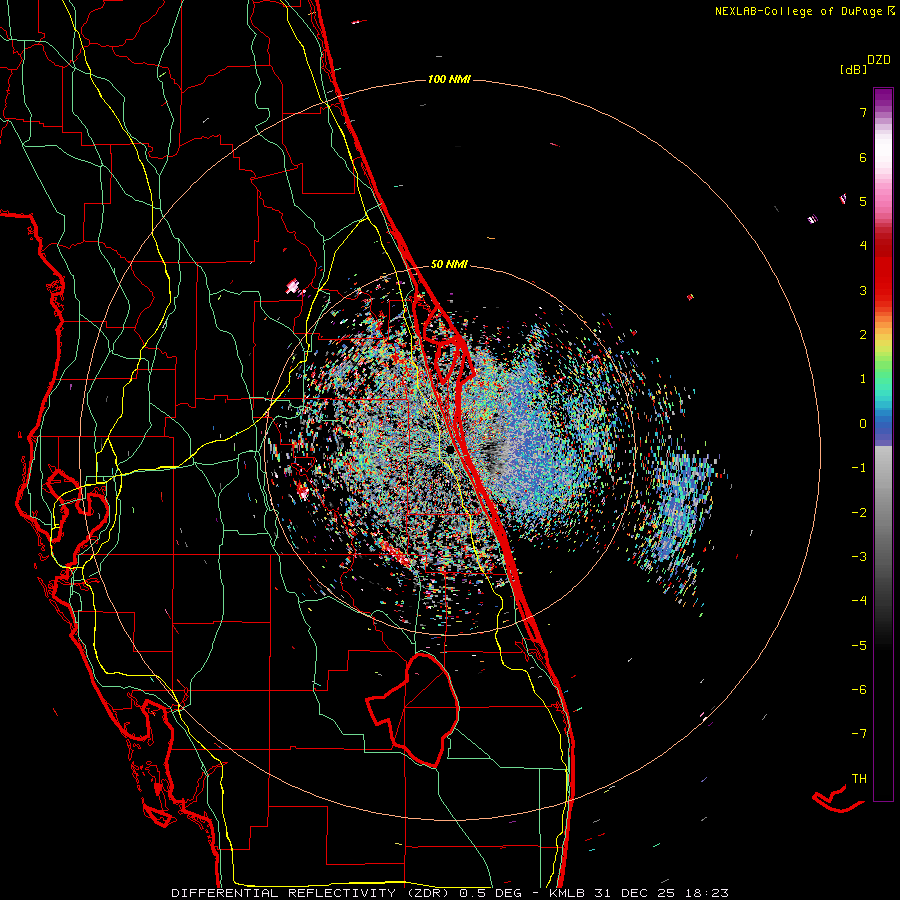Click the -6 scale value
Image resolution: width=900 pixels, height=900 pixels.
[x=859, y=690]
